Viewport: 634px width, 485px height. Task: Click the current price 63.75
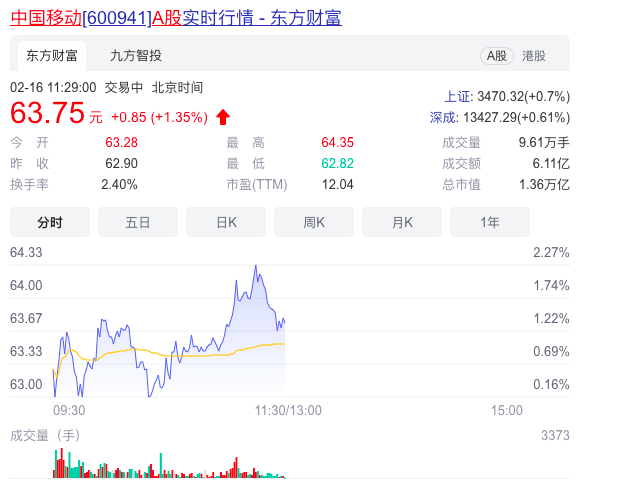point(47,113)
